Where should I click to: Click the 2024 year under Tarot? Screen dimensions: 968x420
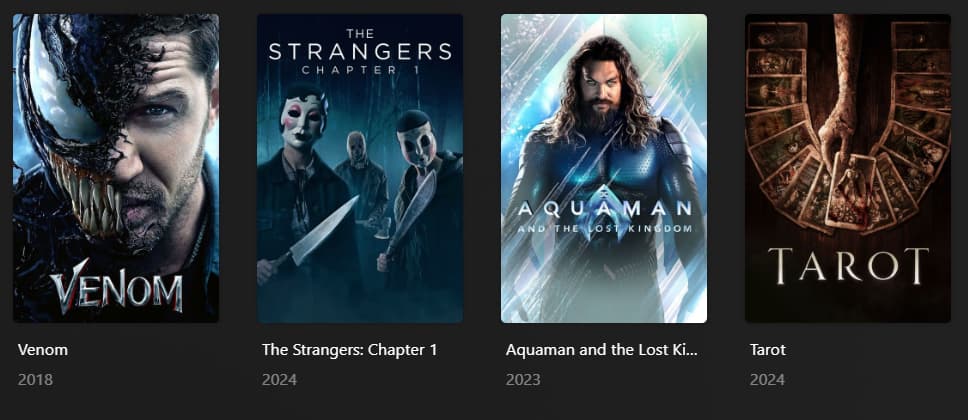pos(767,379)
